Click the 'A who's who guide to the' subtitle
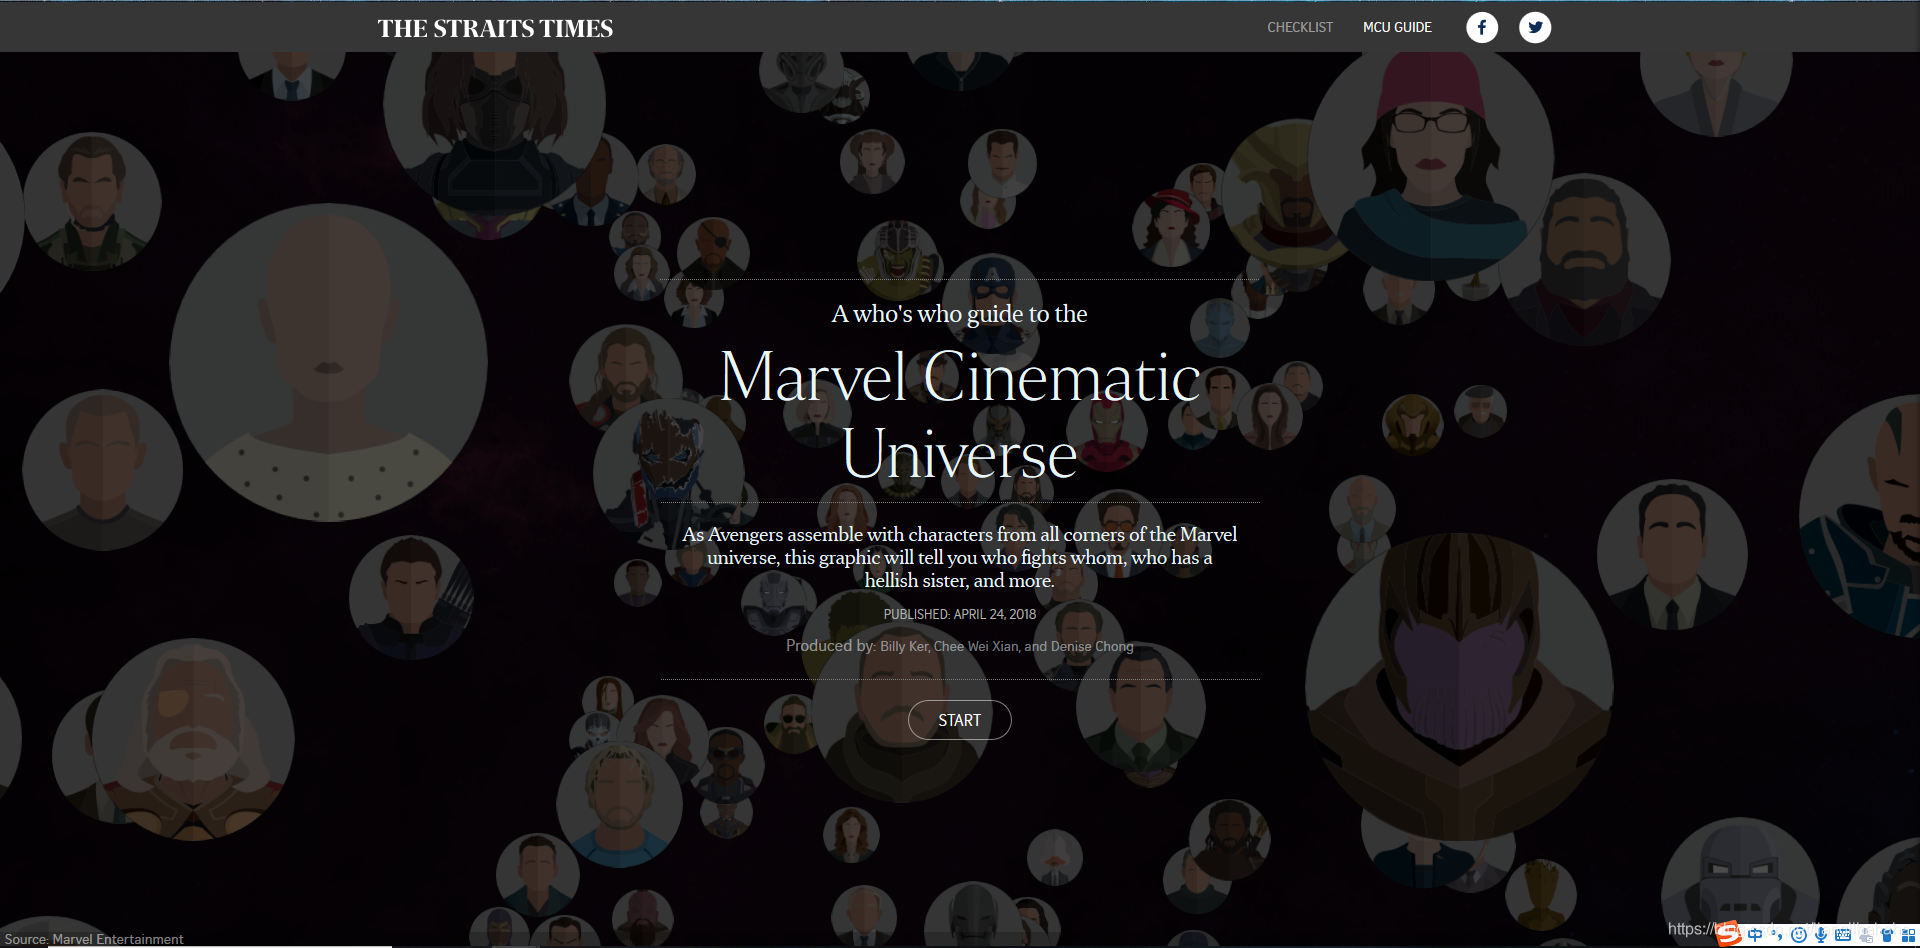This screenshot has width=1920, height=948. coord(960,314)
